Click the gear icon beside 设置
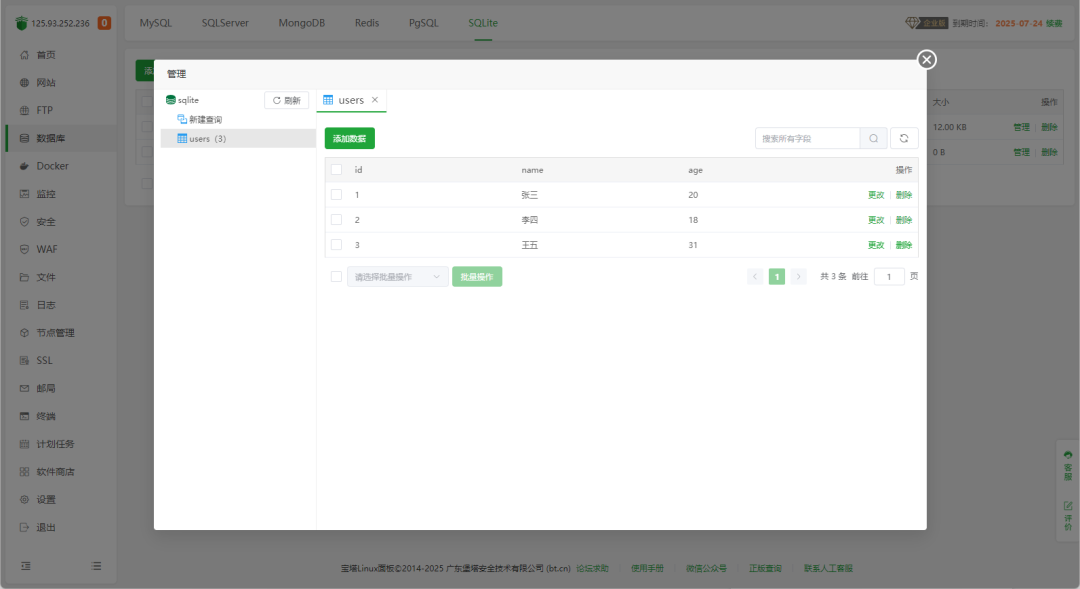The width and height of the screenshot is (1080, 589). (24, 499)
